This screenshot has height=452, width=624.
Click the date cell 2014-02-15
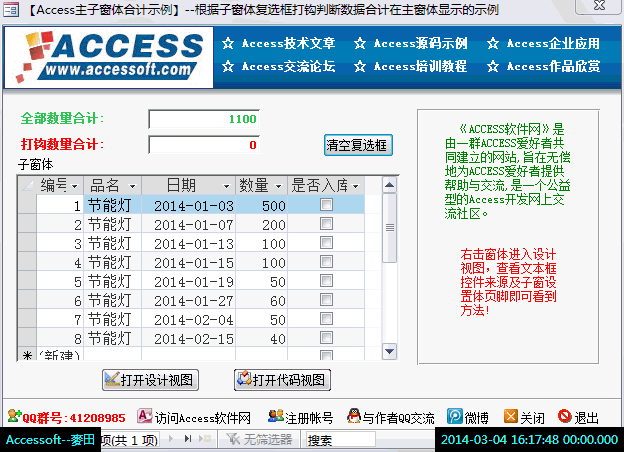(189, 339)
